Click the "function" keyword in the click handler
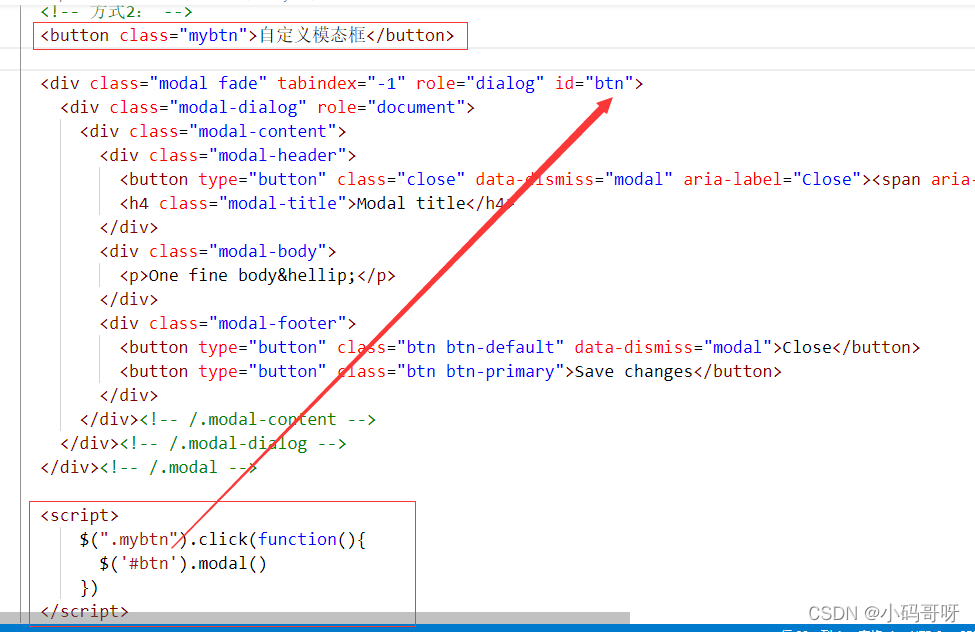 (297, 539)
